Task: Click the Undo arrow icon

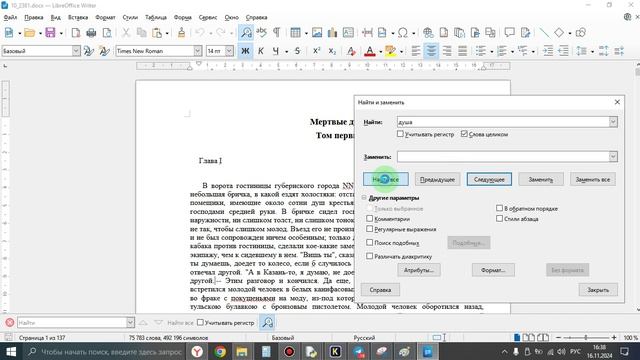Action: pos(200,33)
